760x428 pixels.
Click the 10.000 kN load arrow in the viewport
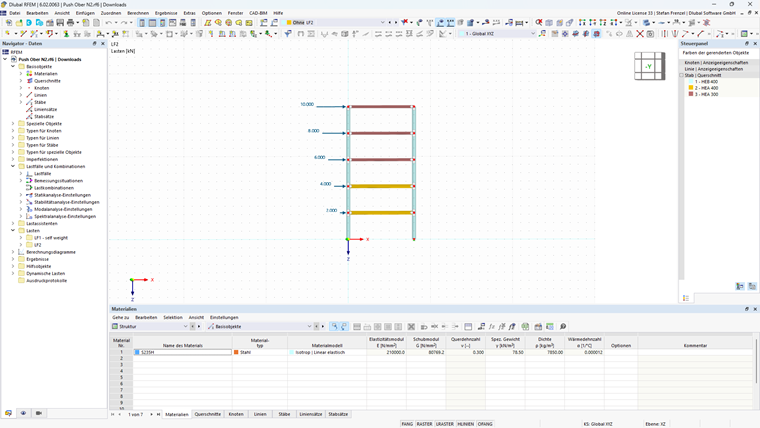331,107
